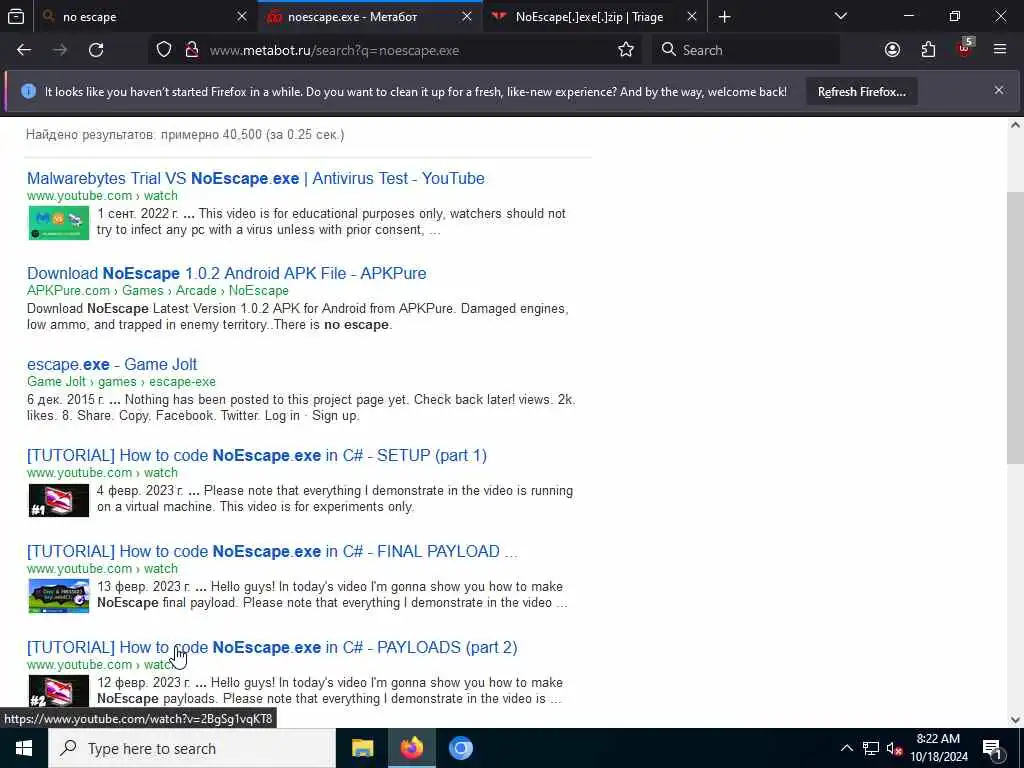
Task: Open NoEscape.exe C# SETUP part 1 tutorial
Action: pos(257,455)
